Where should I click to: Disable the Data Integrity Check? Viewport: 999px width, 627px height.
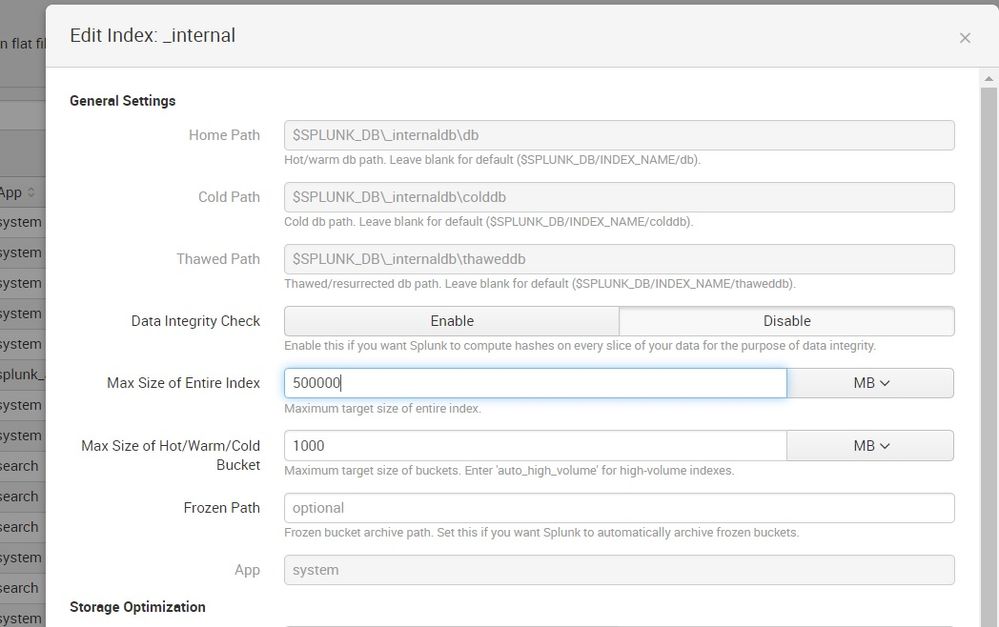coord(787,321)
